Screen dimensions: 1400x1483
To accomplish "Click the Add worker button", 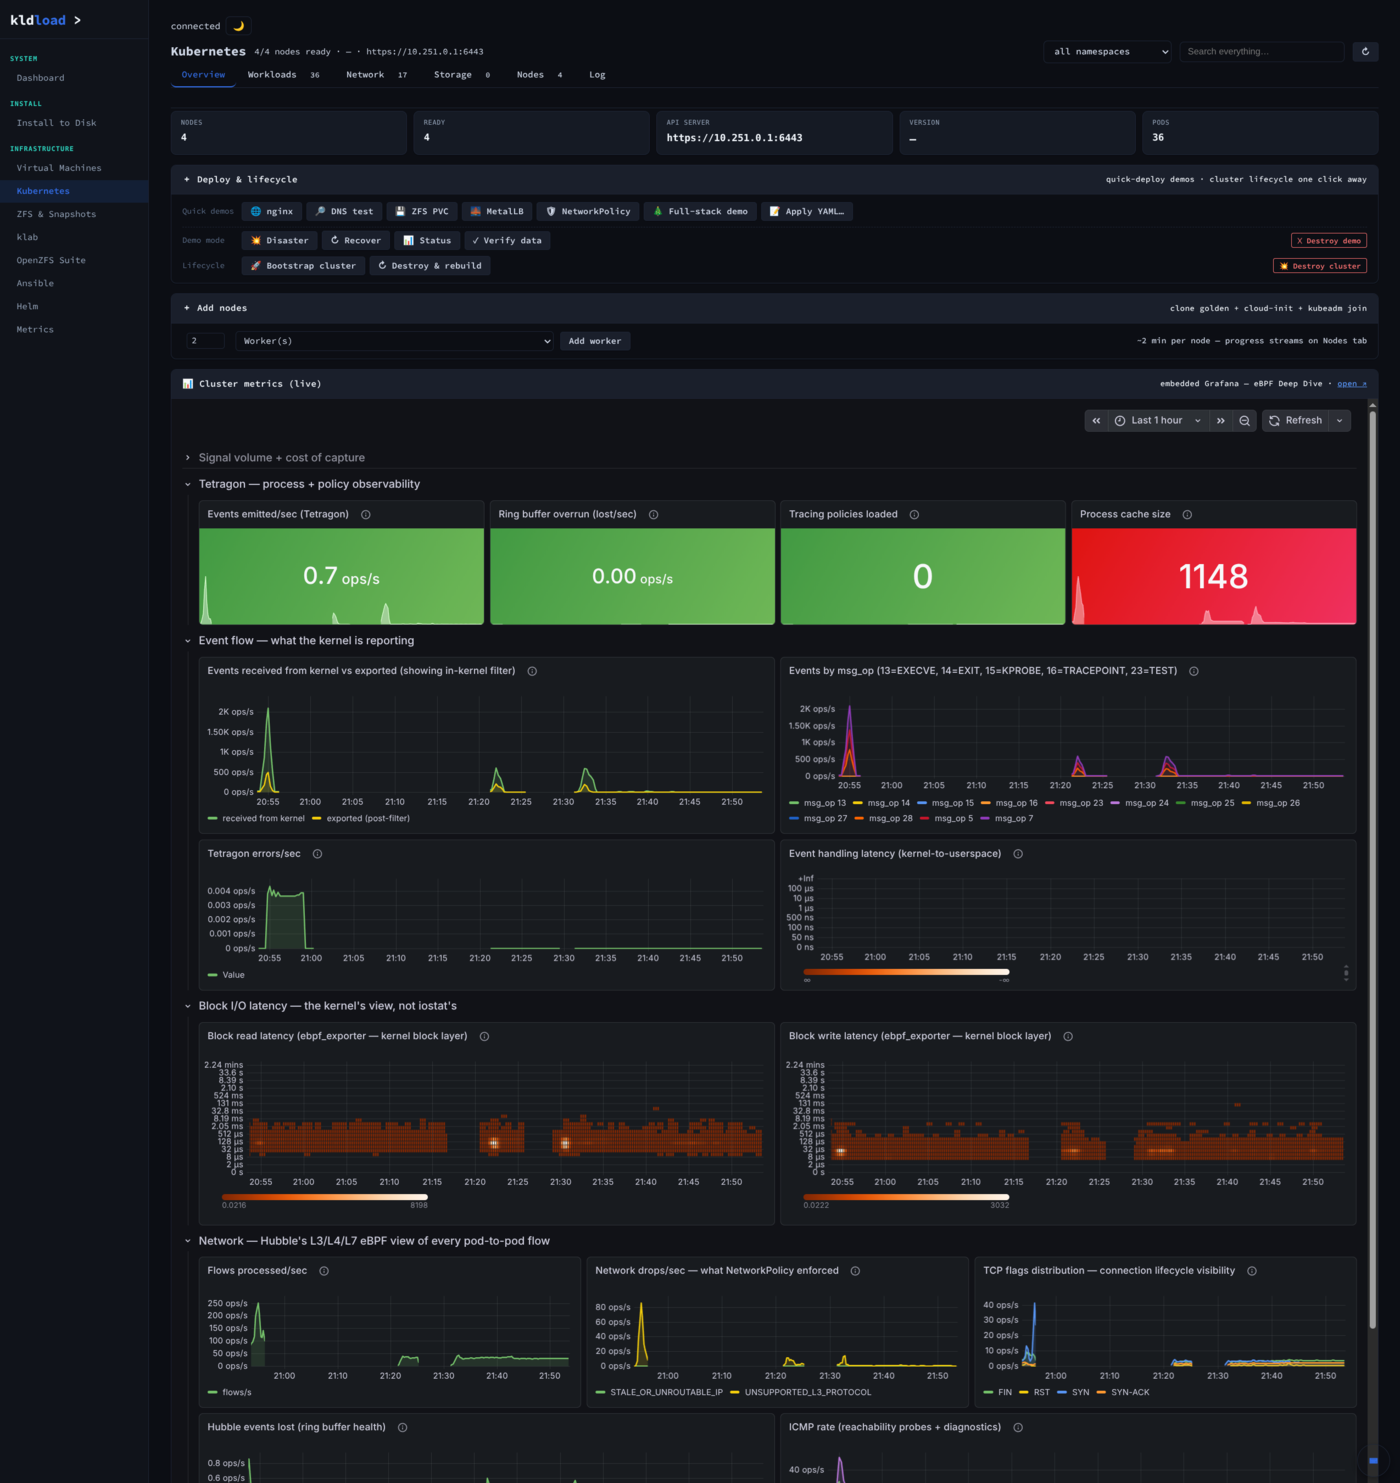I will pyautogui.click(x=595, y=341).
